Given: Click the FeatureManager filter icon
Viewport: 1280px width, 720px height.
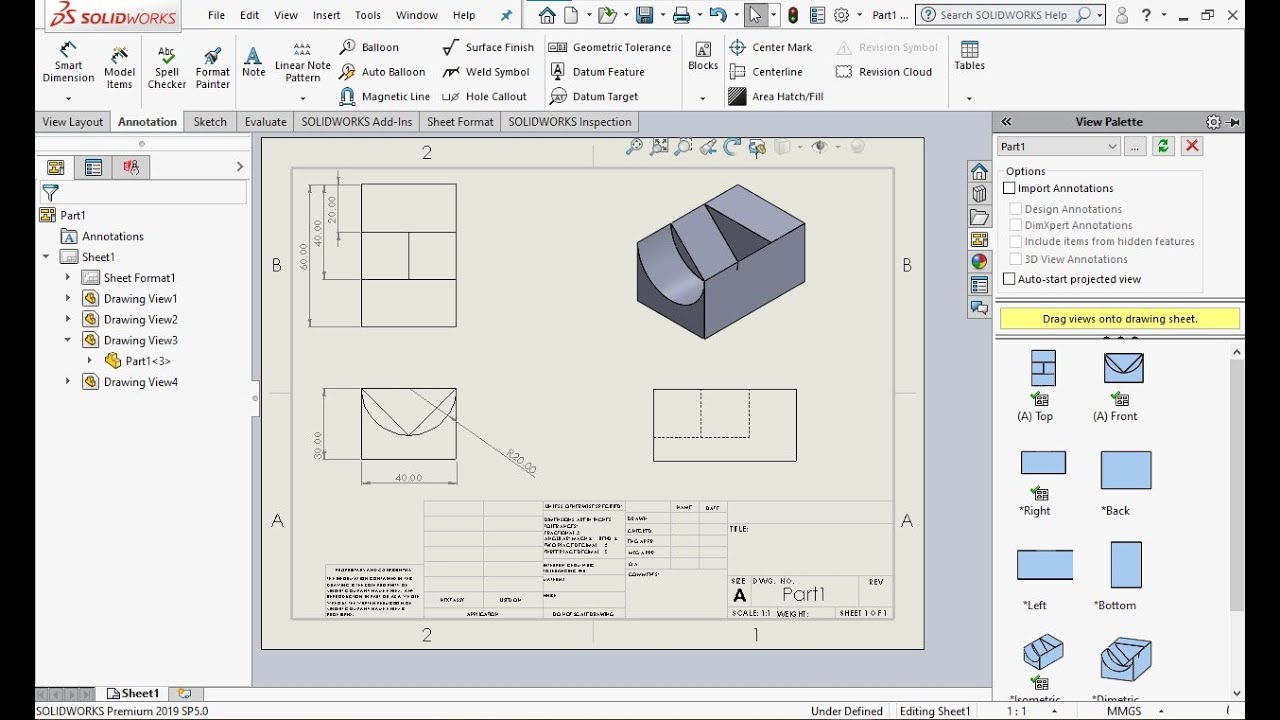Looking at the screenshot, I should (x=51, y=193).
